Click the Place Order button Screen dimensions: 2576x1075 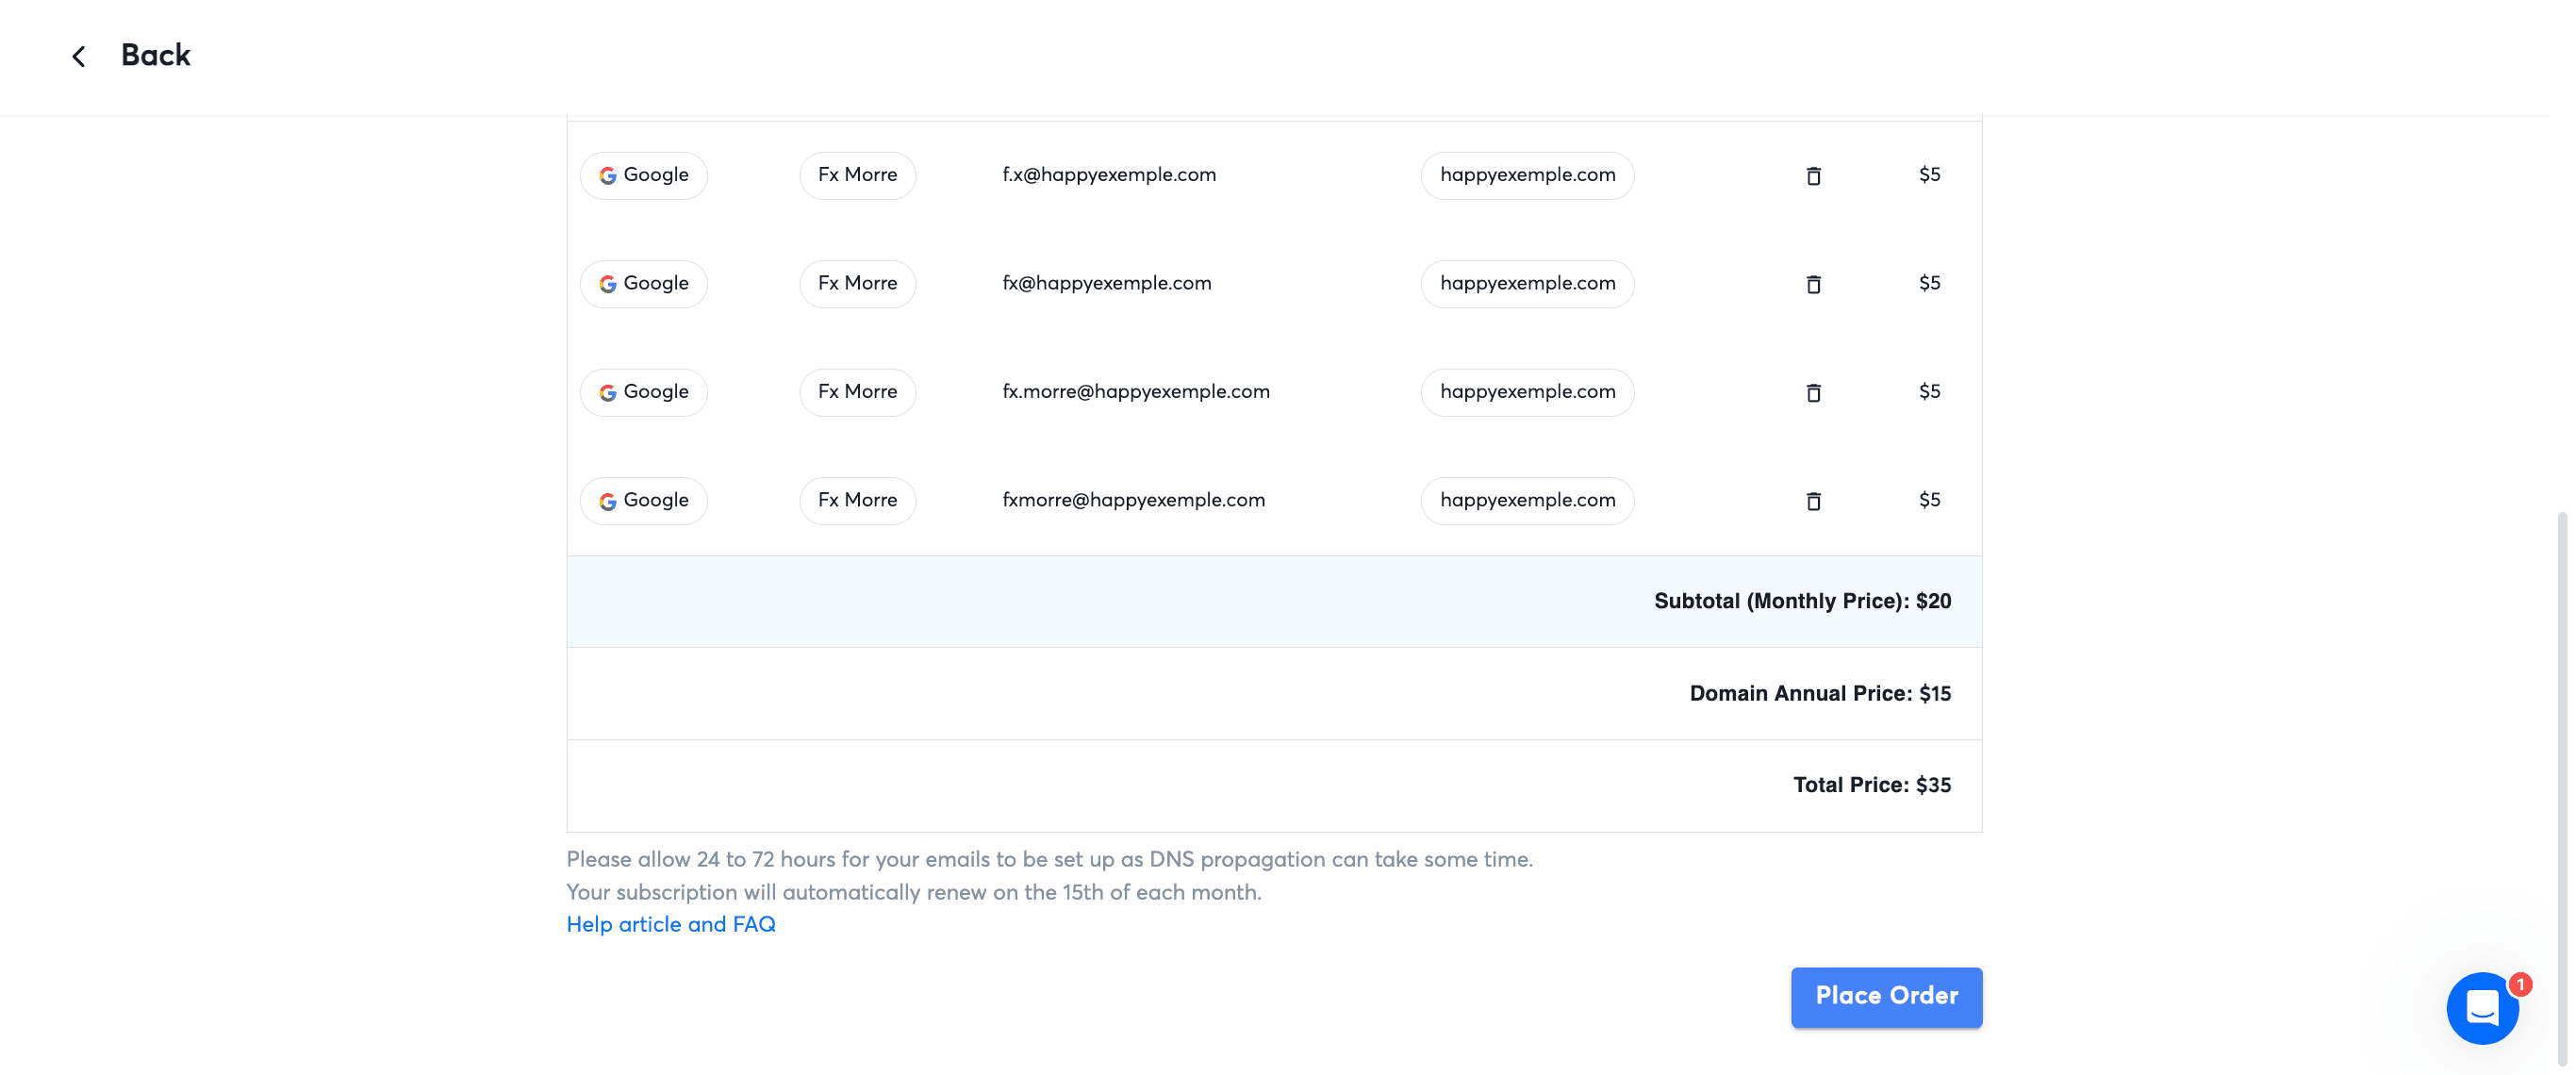click(1886, 997)
